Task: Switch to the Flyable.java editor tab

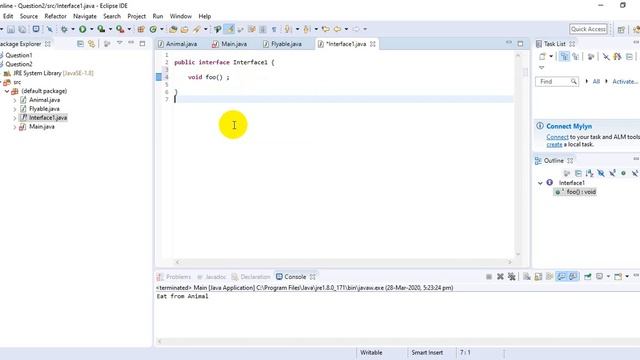Action: [282, 44]
